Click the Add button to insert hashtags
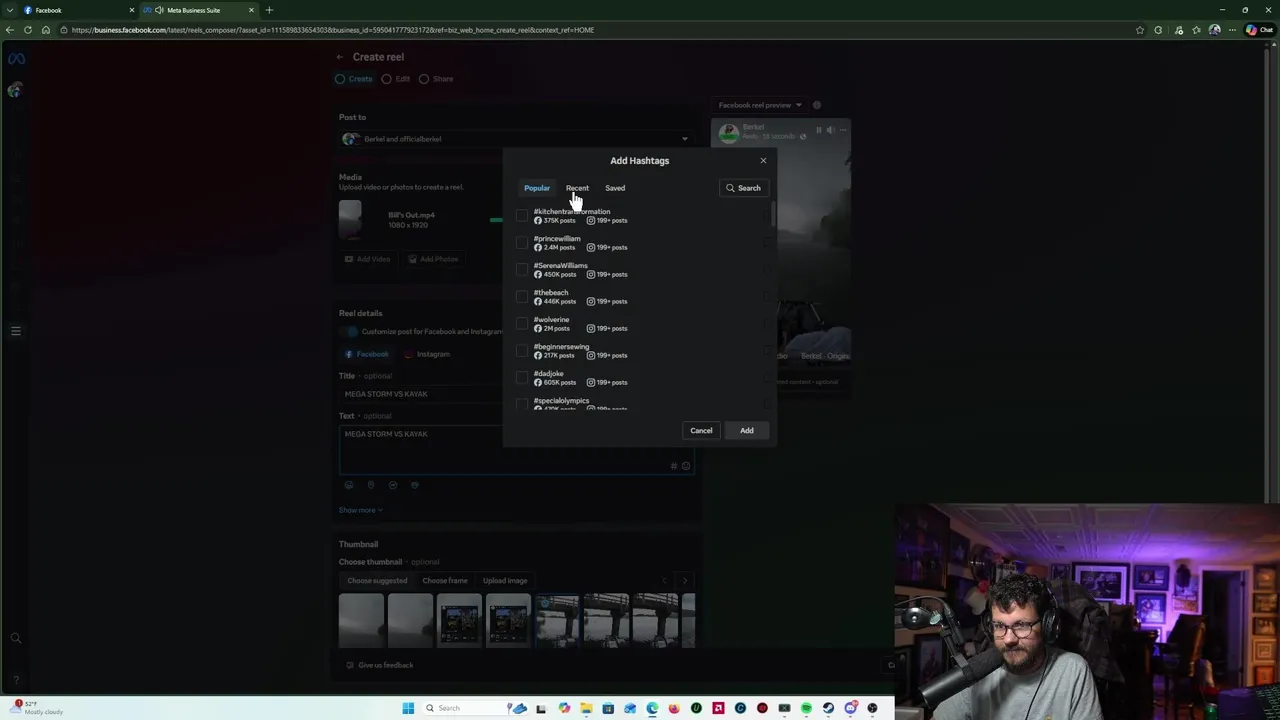 coord(747,430)
